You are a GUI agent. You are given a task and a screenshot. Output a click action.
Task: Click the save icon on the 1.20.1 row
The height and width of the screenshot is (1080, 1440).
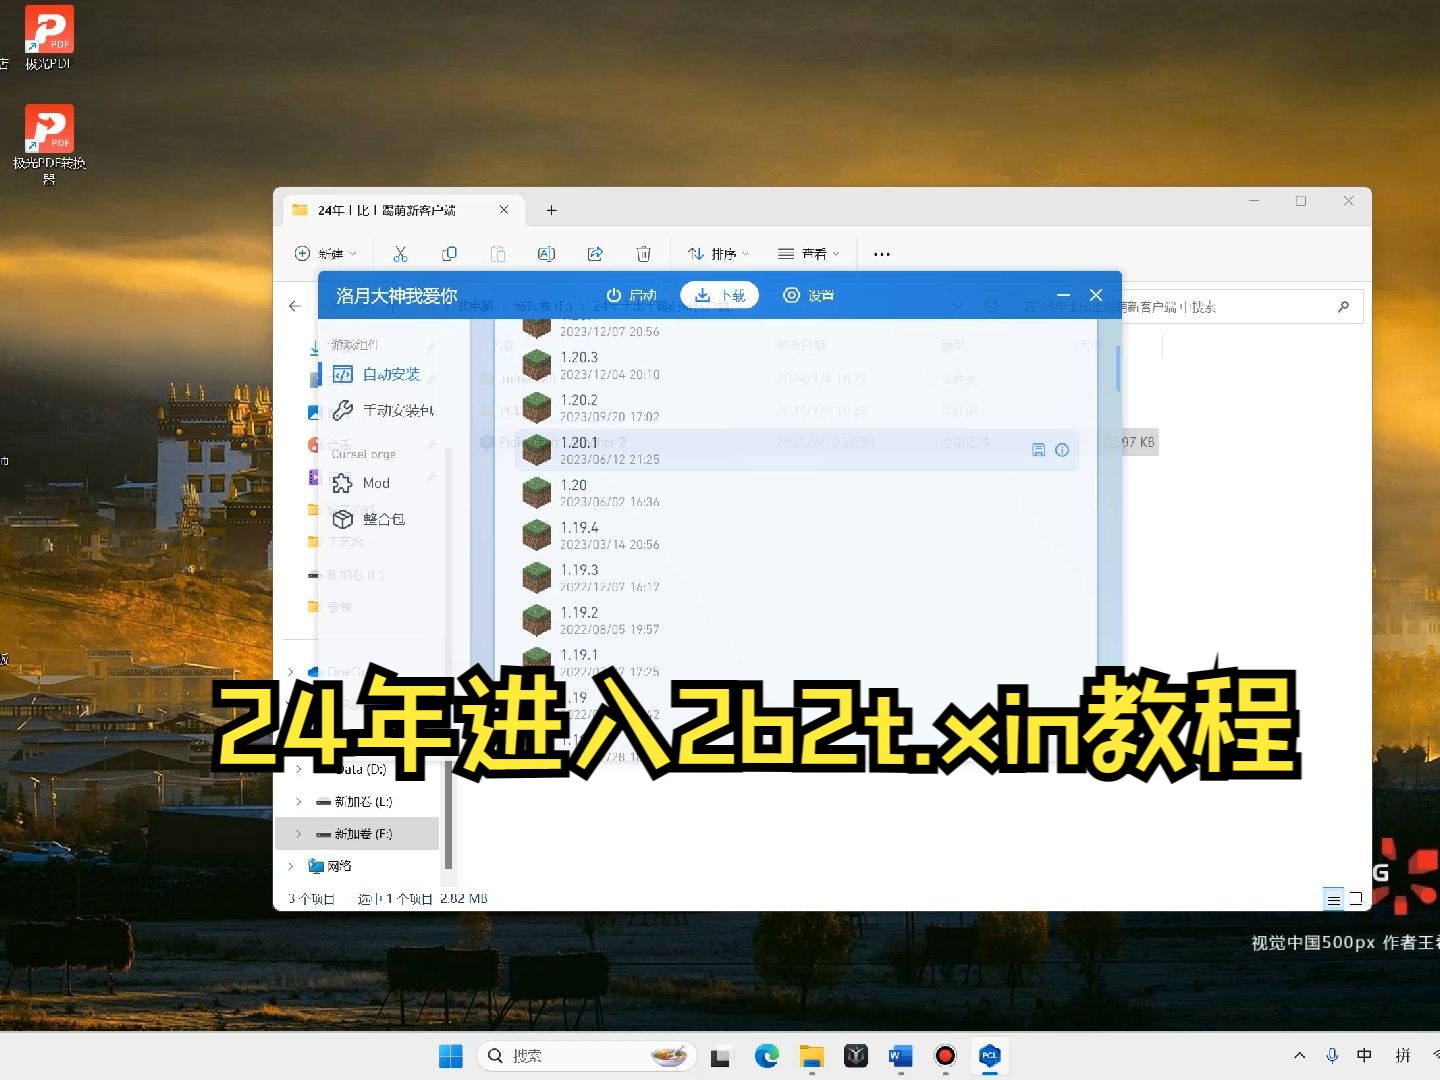(x=1038, y=450)
